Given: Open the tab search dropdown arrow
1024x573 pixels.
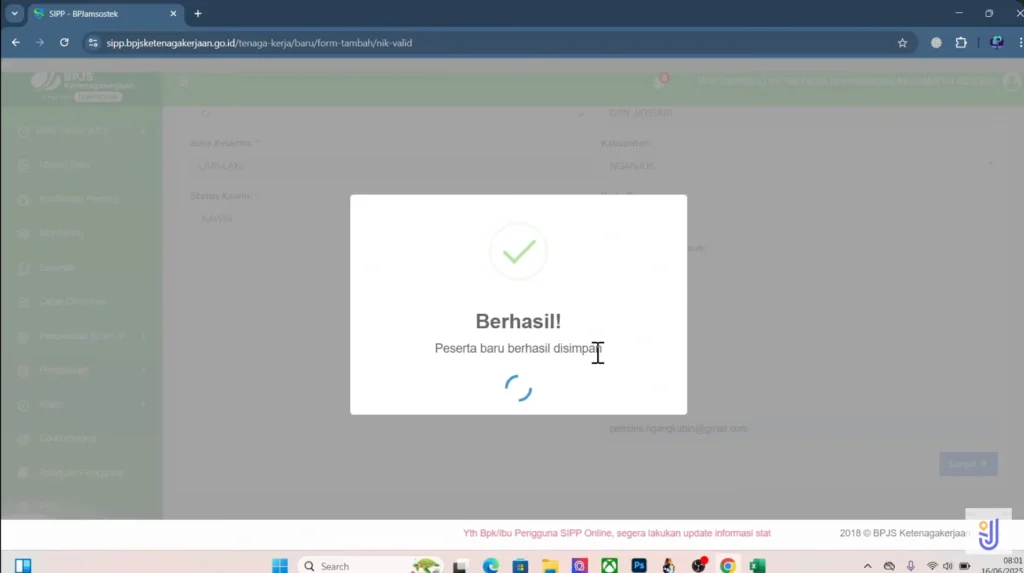Looking at the screenshot, I should pos(14,13).
